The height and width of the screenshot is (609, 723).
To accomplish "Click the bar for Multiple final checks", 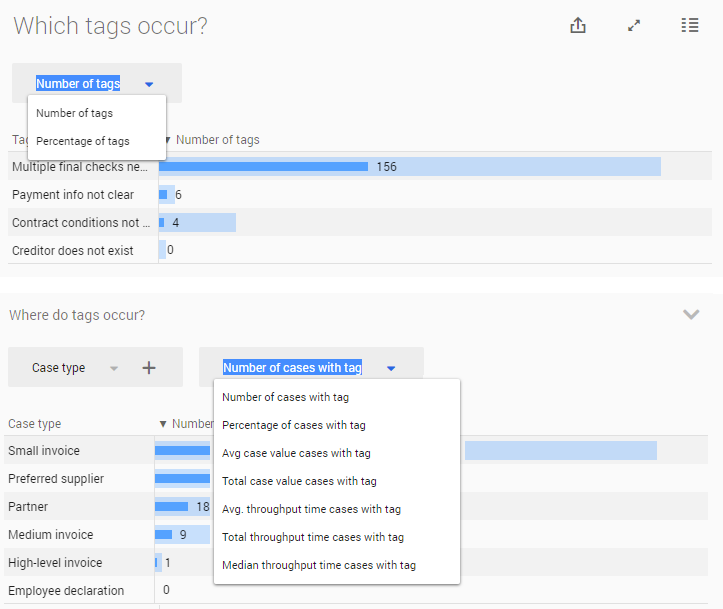I will tap(265, 167).
